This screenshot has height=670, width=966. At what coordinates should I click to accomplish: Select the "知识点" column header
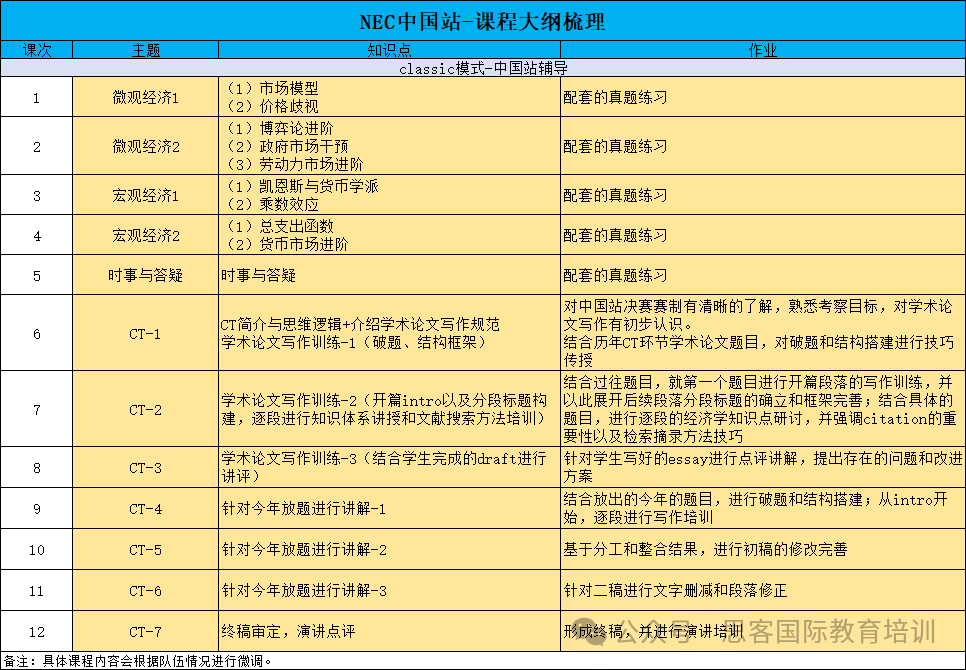coord(389,50)
